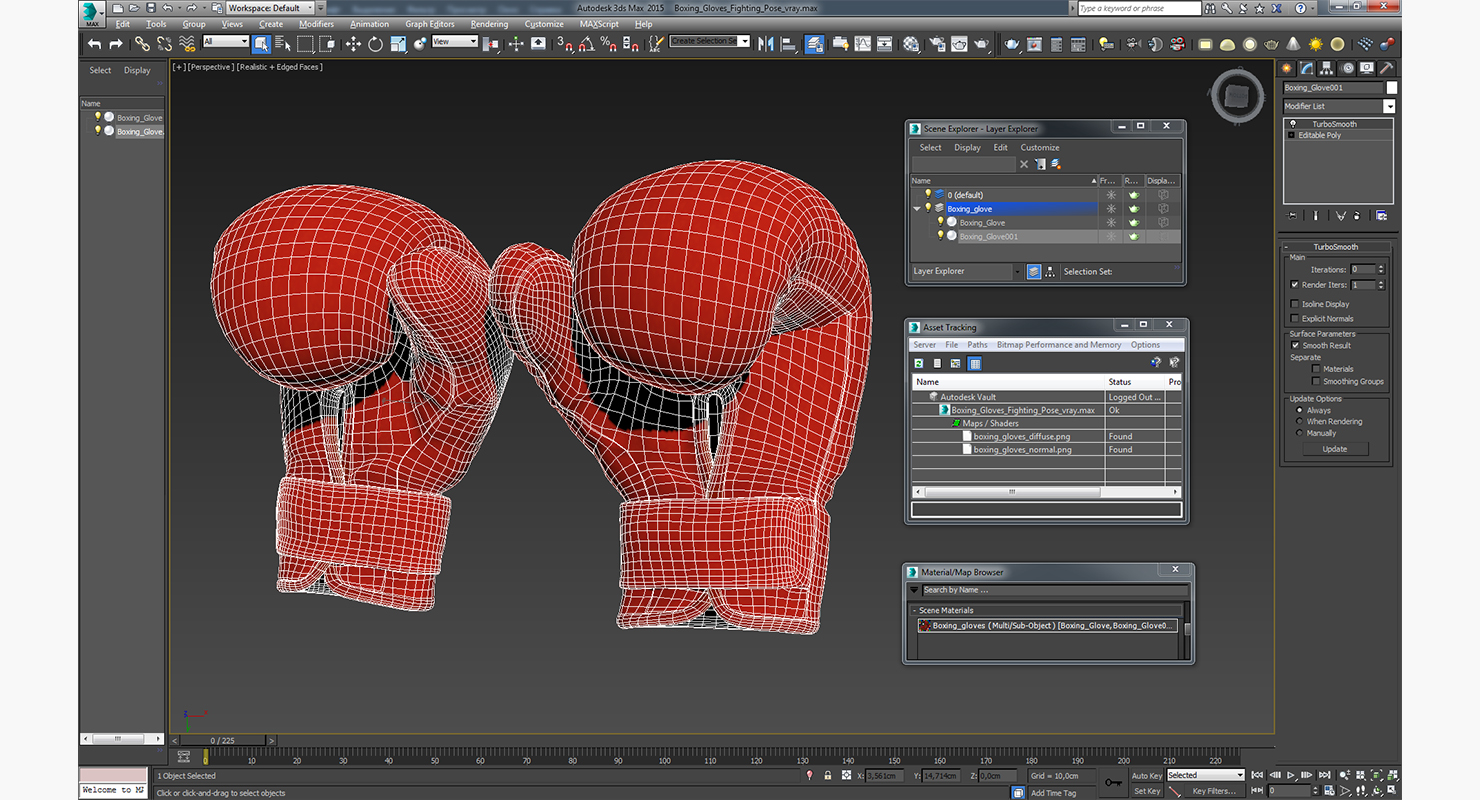Enable Separate by Smoothing Groups checkbox
Screen dimensions: 1480x800
tap(1316, 381)
